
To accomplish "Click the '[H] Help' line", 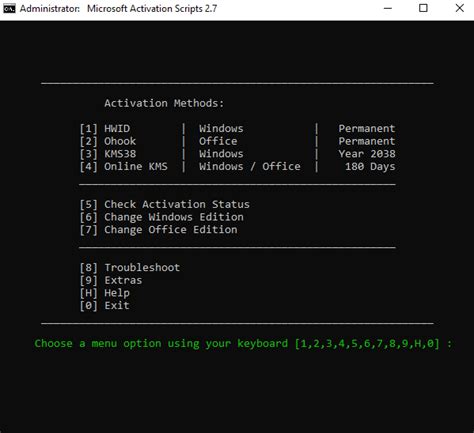I will [104, 293].
